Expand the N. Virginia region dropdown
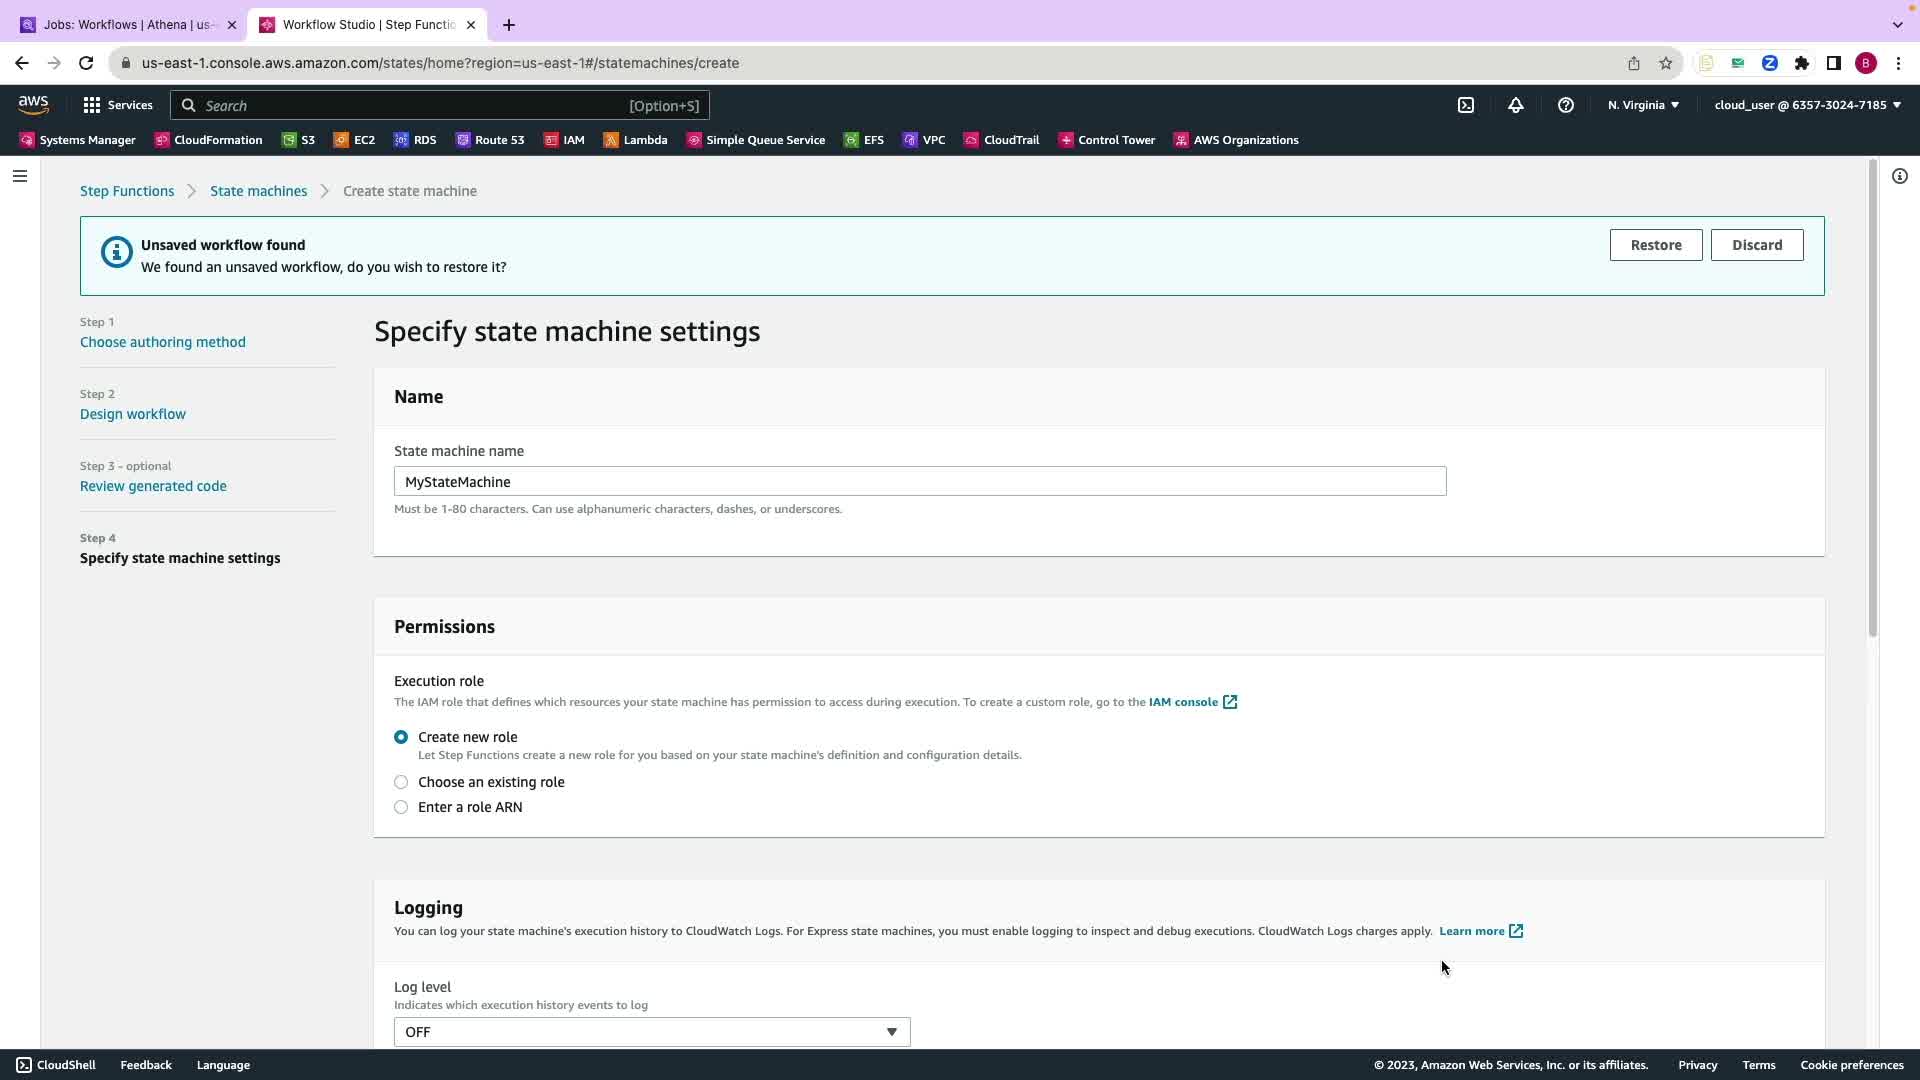 [x=1643, y=105]
